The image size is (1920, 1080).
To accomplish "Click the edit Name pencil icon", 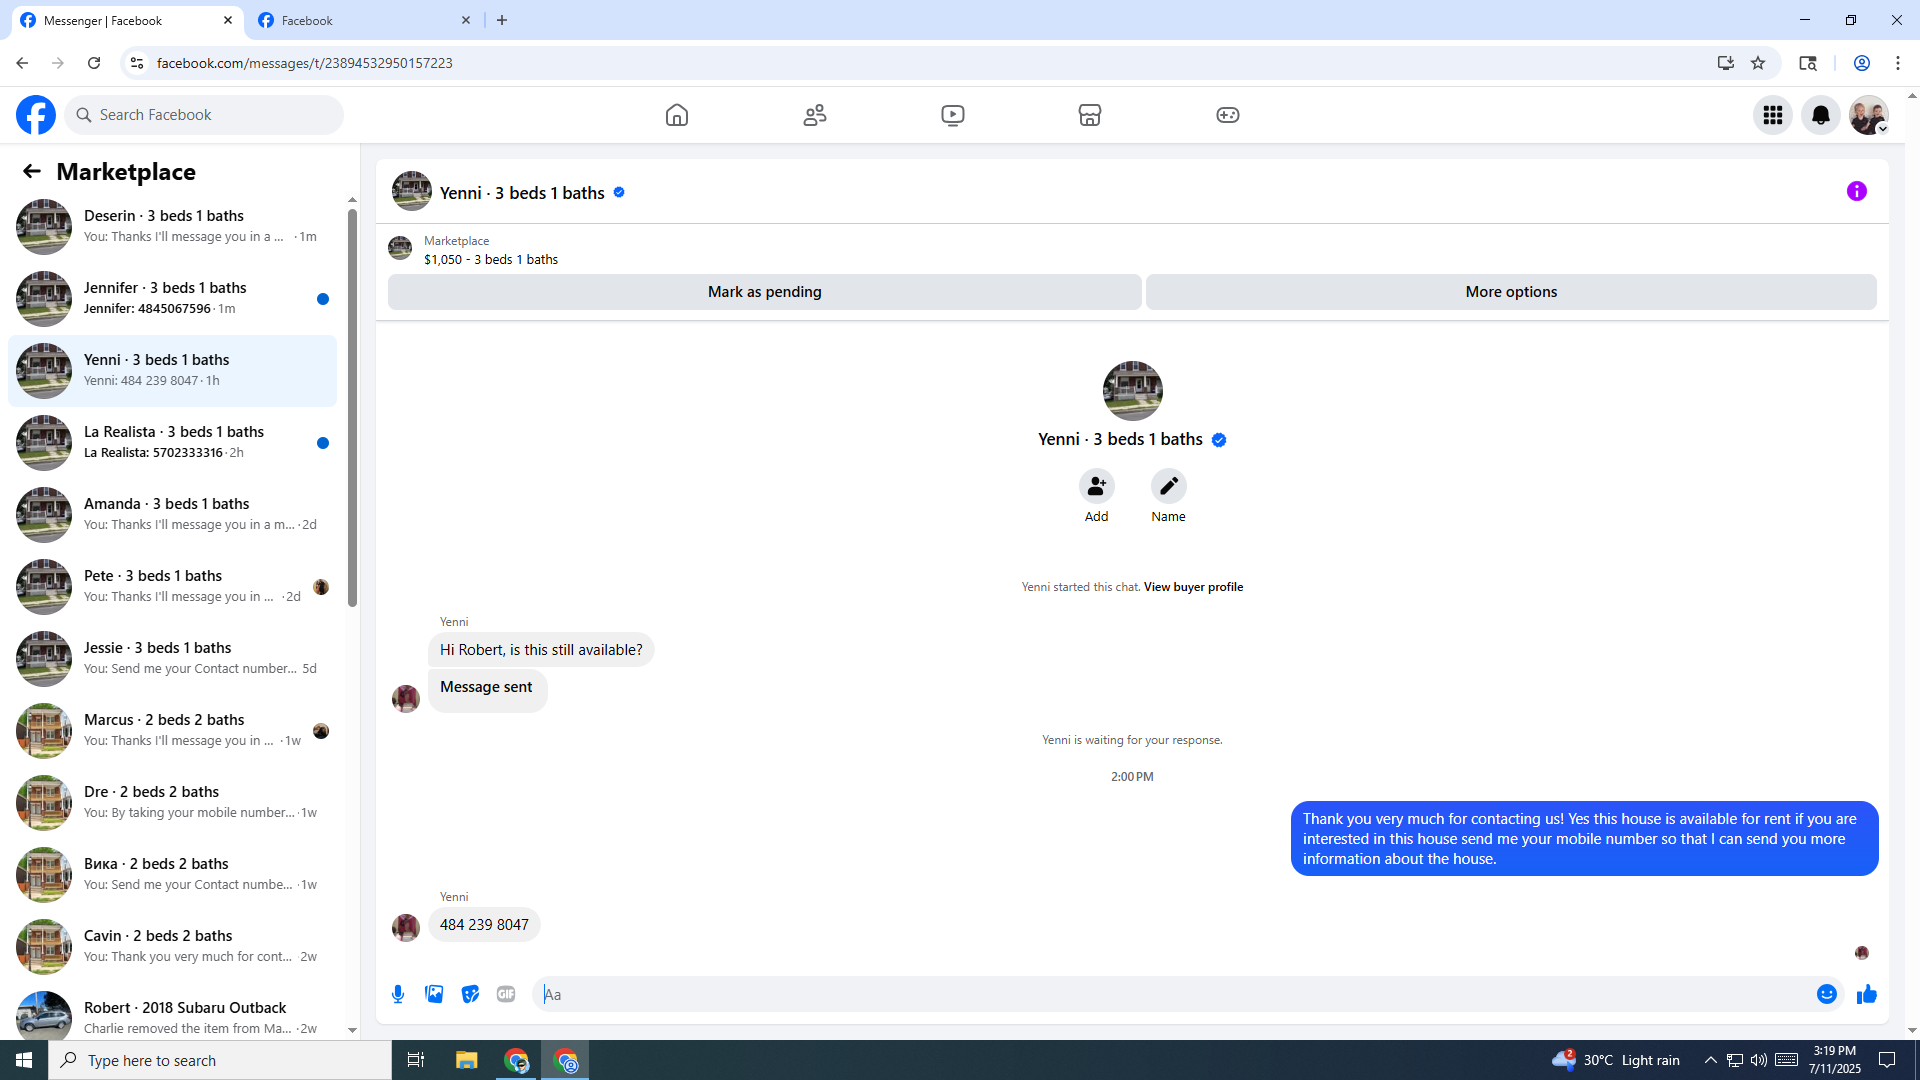I will pyautogui.click(x=1169, y=486).
